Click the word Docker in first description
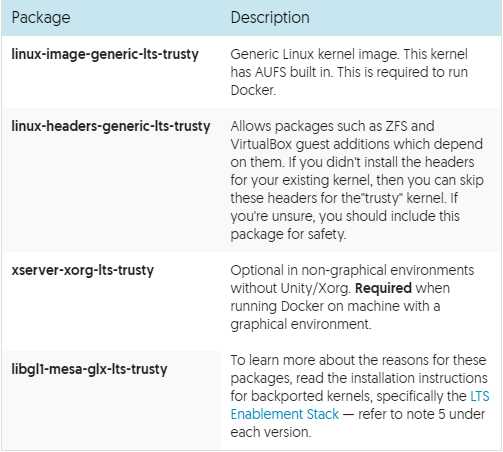 (253, 90)
